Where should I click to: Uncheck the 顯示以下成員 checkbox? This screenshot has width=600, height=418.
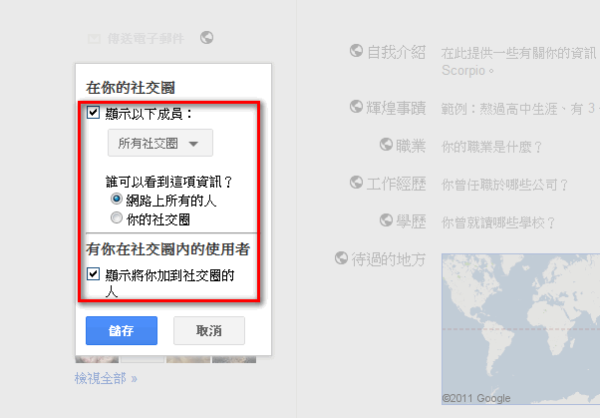(x=93, y=113)
